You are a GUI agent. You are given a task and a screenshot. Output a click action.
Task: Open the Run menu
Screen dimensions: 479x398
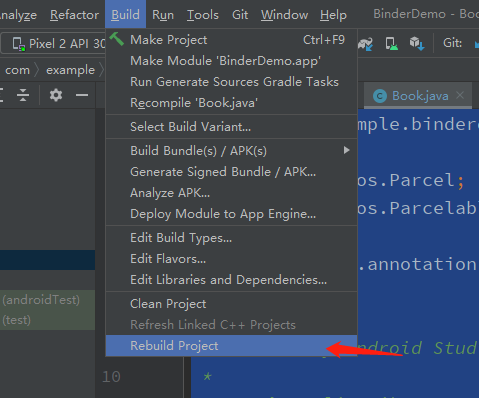pyautogui.click(x=163, y=15)
